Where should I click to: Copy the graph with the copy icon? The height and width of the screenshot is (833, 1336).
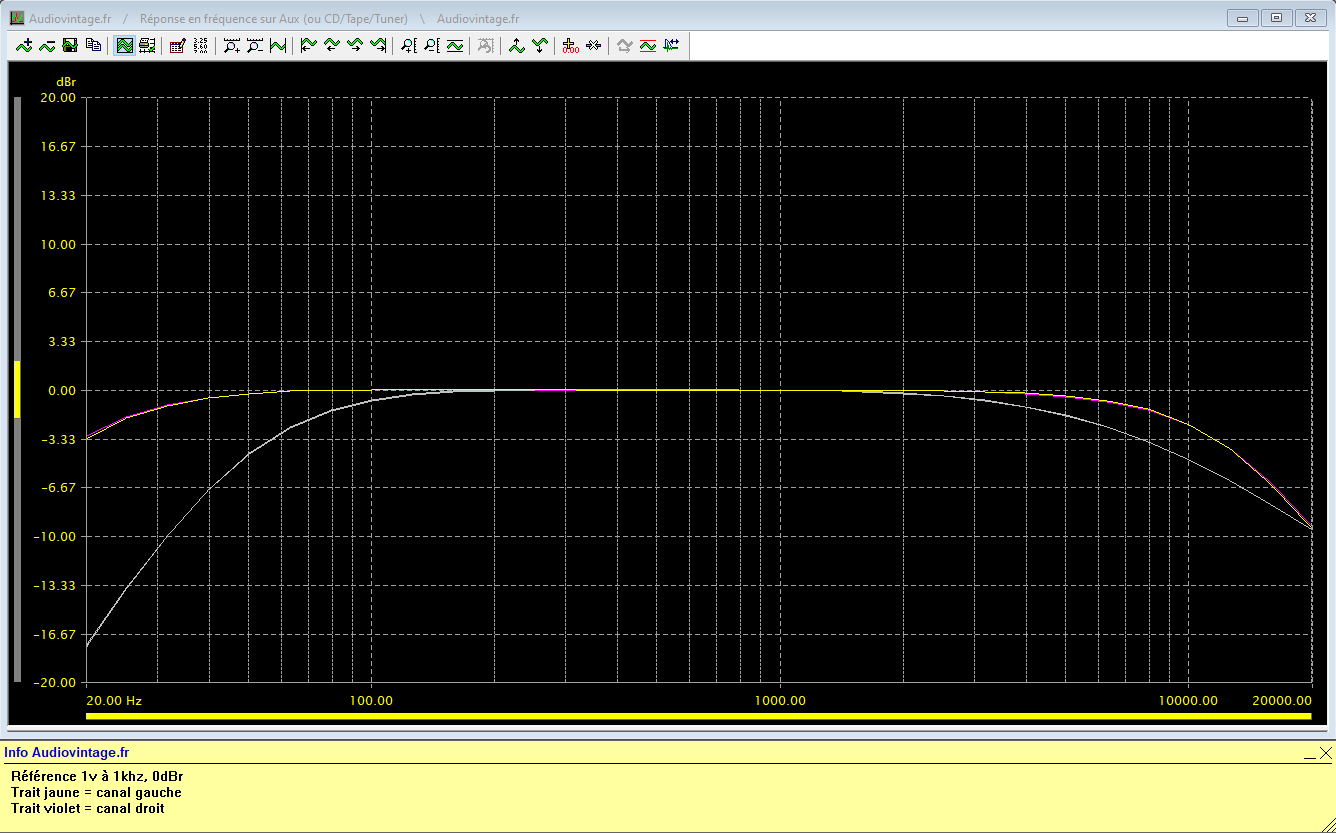coord(93,45)
